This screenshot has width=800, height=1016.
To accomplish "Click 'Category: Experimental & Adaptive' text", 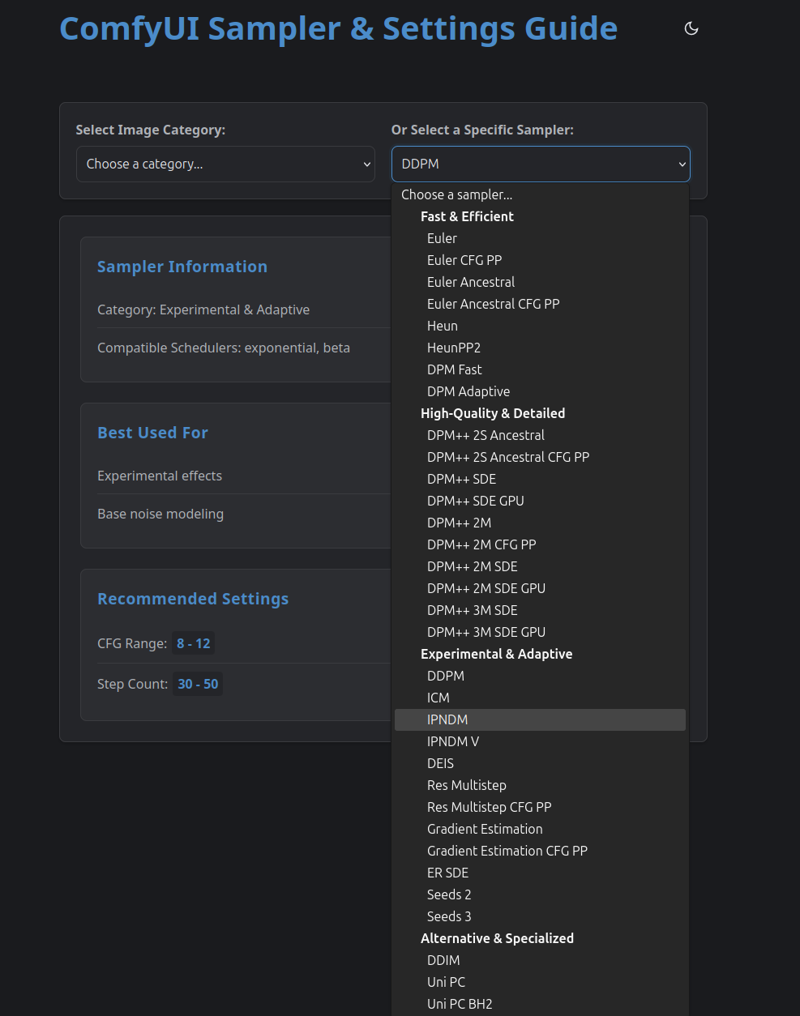I will click(x=203, y=310).
